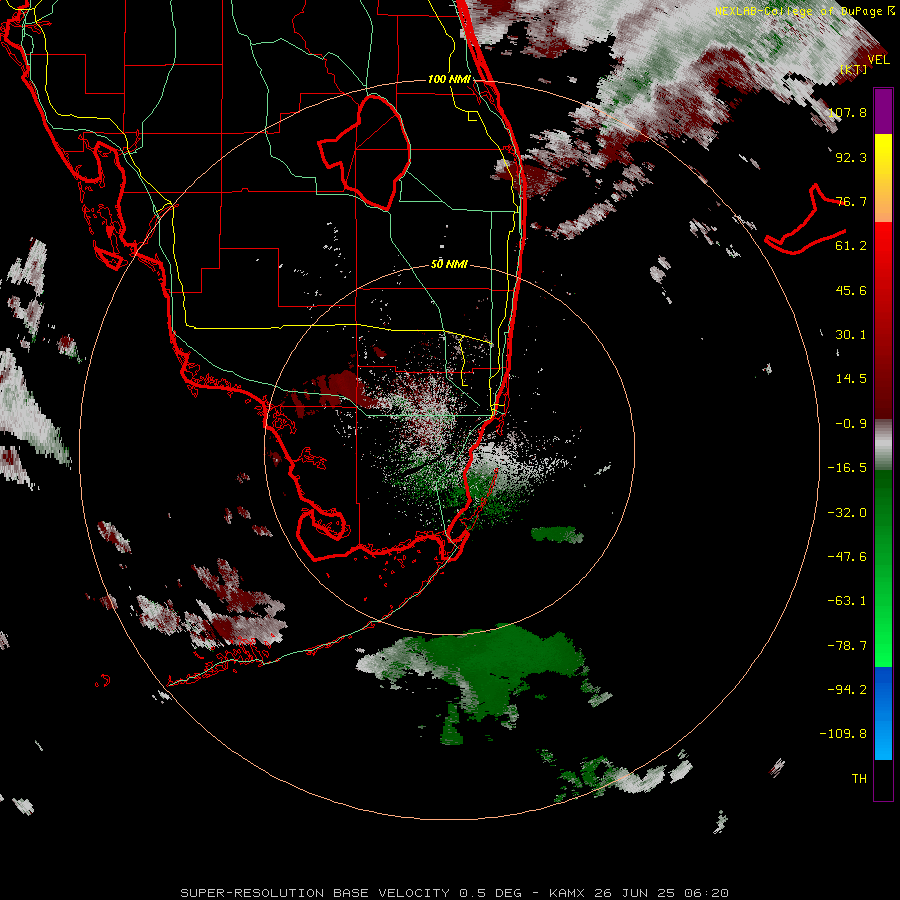This screenshot has height=900, width=900.
Task: Click the -78.7 value on the velocity scale
Action: [x=847, y=646]
